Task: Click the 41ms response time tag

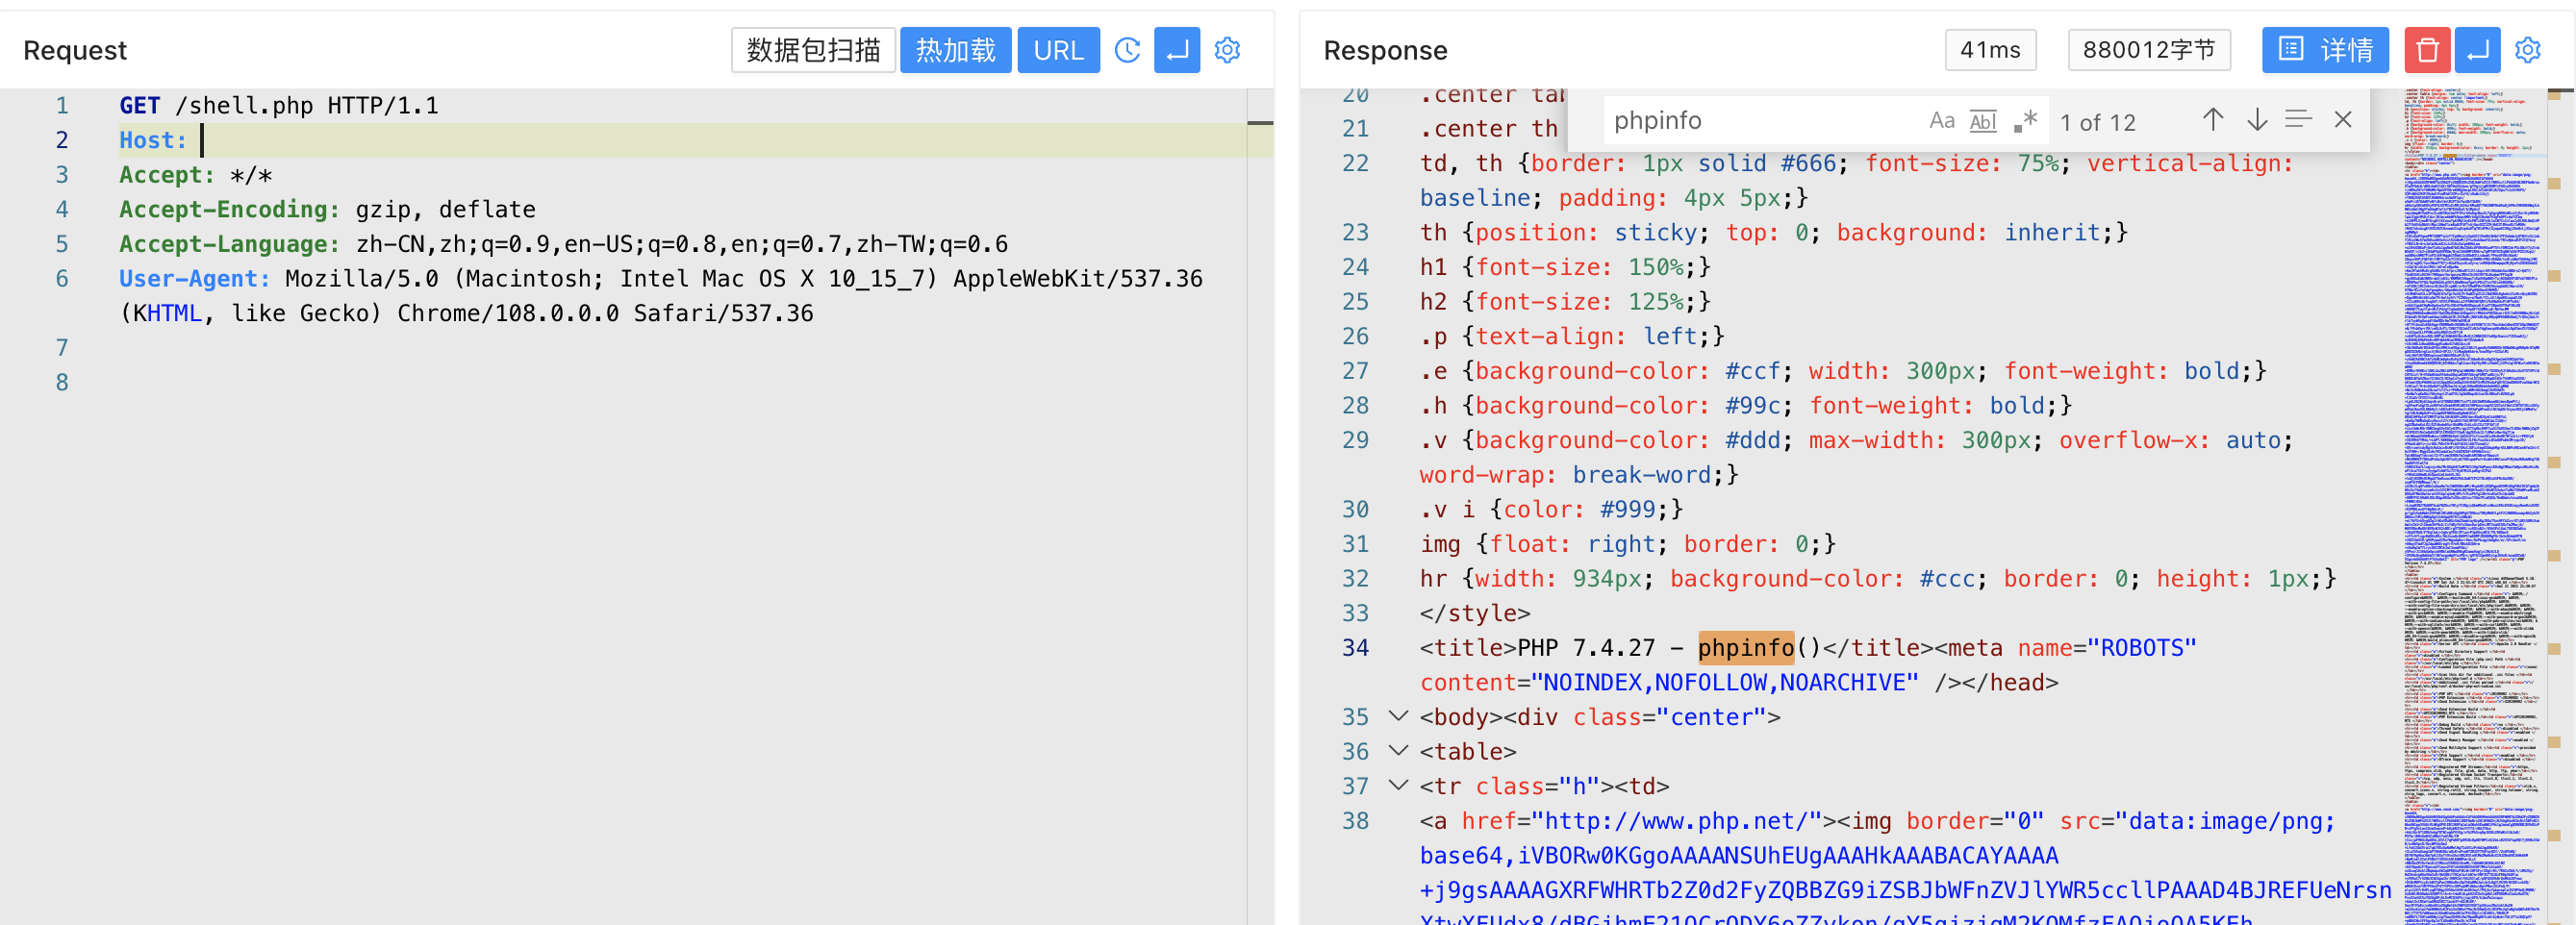Action: [x=1990, y=50]
